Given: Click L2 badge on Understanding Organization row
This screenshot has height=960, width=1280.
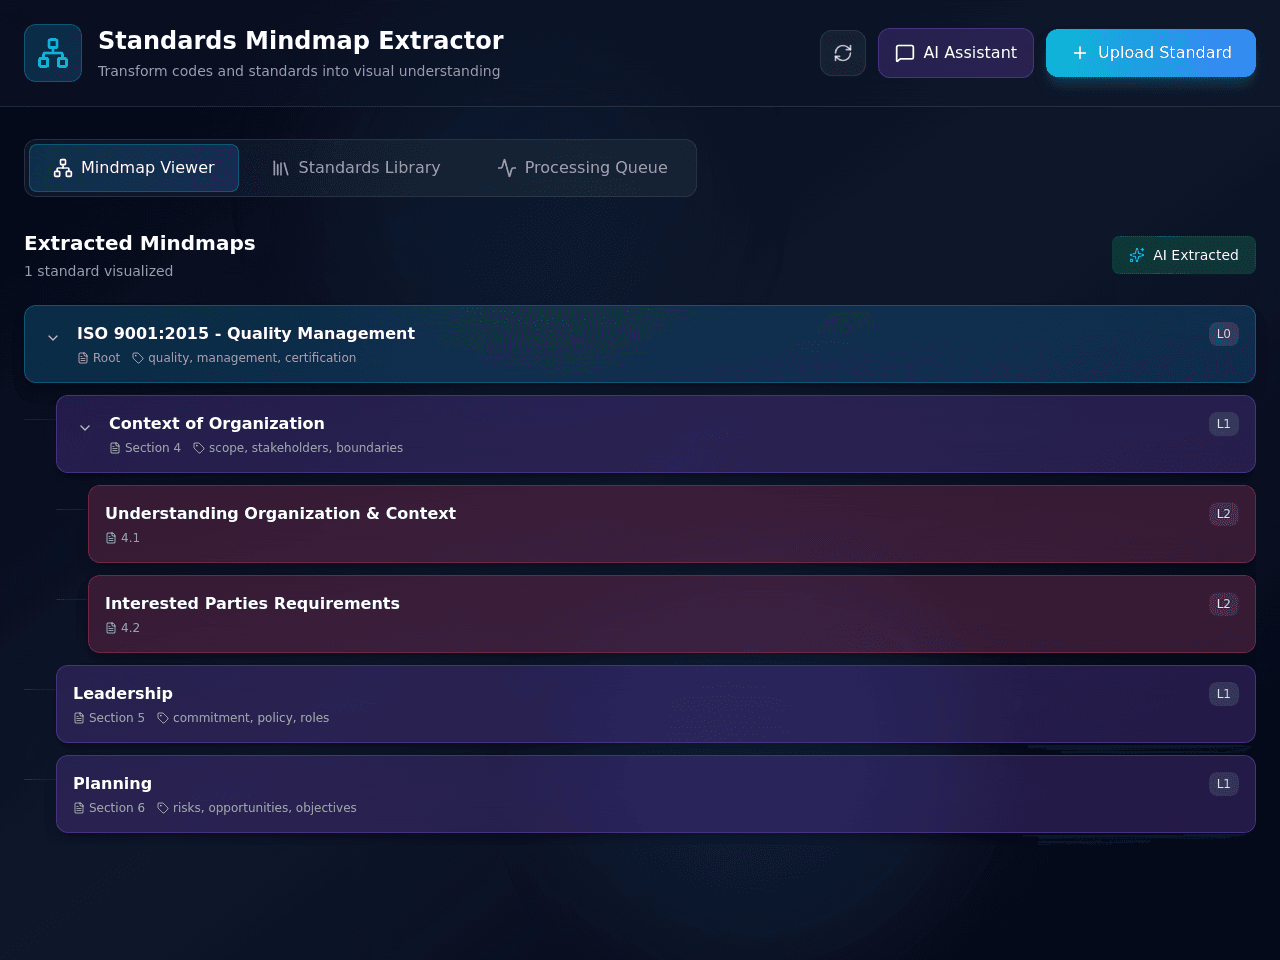Looking at the screenshot, I should click(1224, 514).
